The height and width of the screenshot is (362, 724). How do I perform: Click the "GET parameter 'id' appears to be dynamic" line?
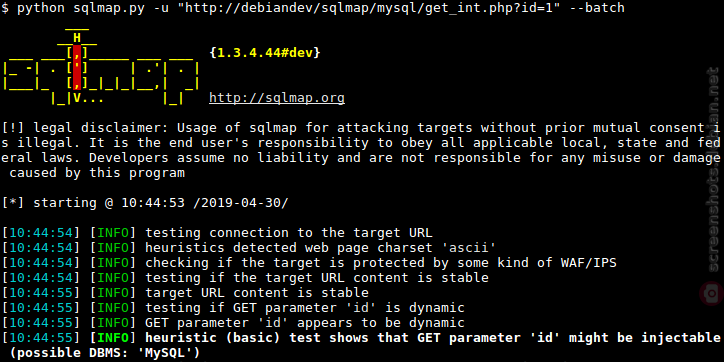(x=233, y=323)
